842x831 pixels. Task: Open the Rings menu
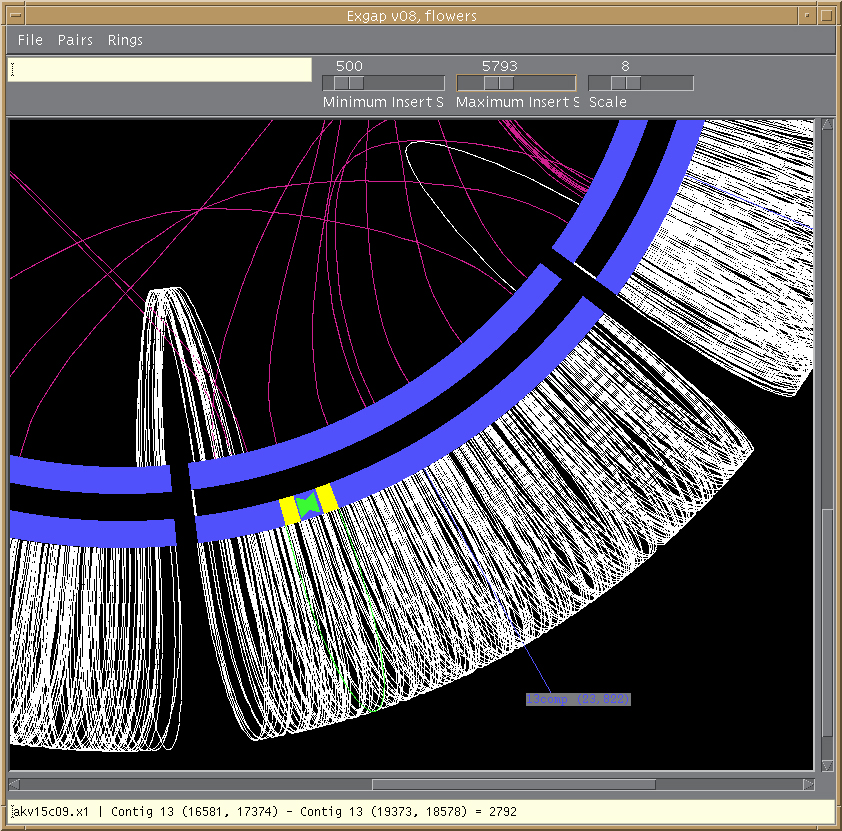click(x=125, y=40)
